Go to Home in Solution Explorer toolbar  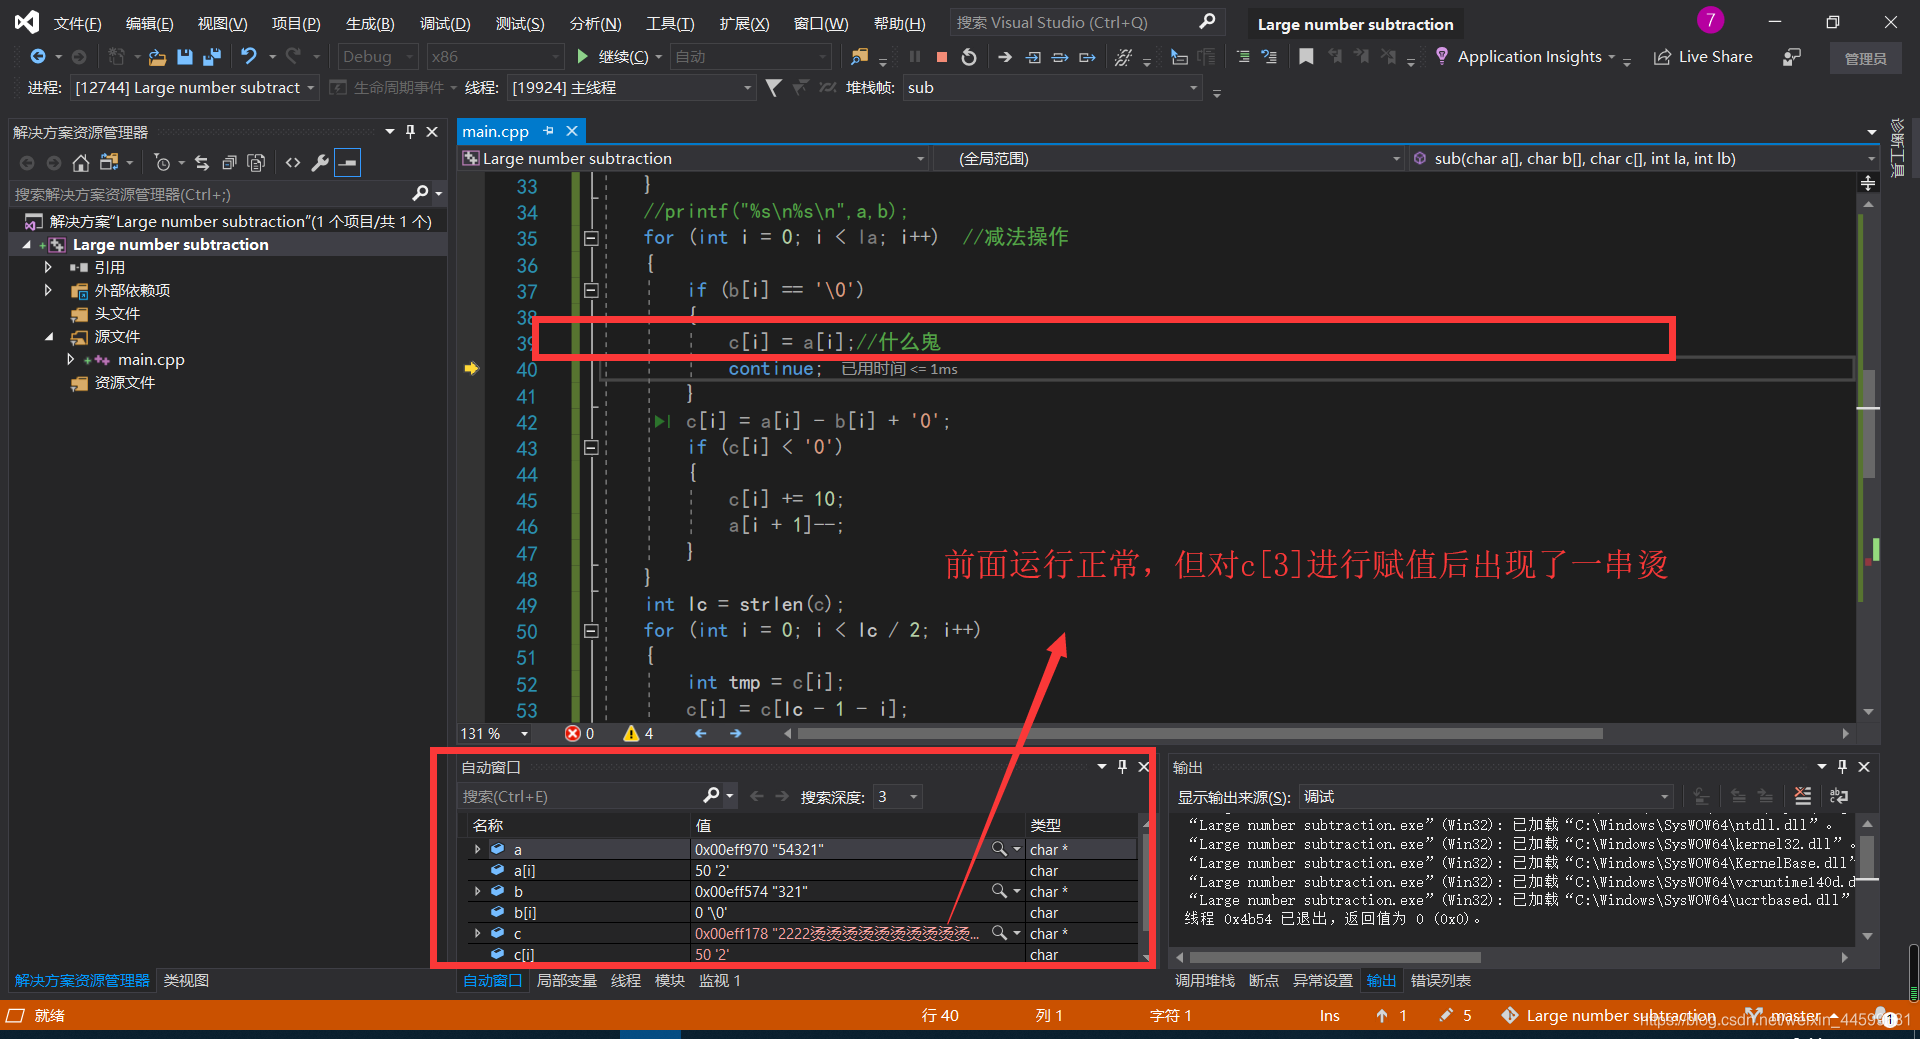pyautogui.click(x=81, y=162)
